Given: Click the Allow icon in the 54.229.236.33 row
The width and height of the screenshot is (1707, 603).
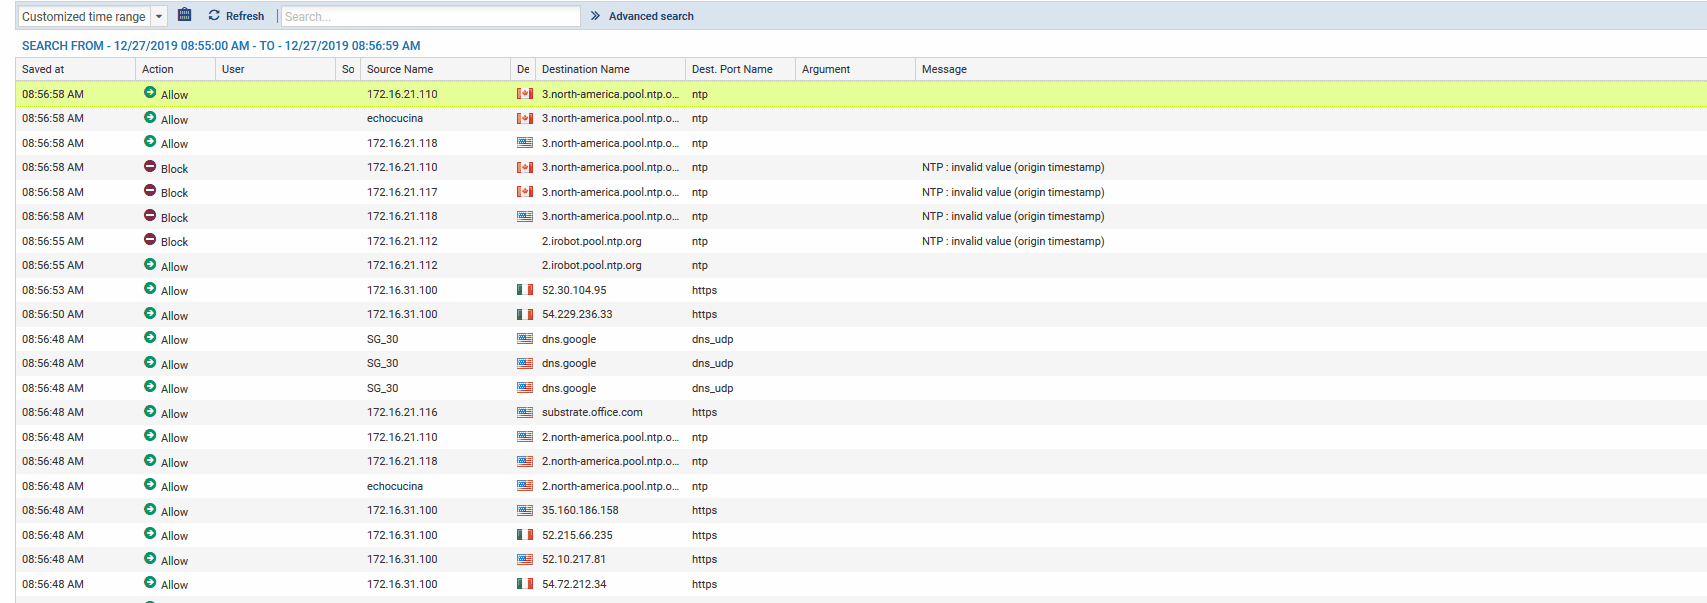Looking at the screenshot, I should [x=150, y=314].
